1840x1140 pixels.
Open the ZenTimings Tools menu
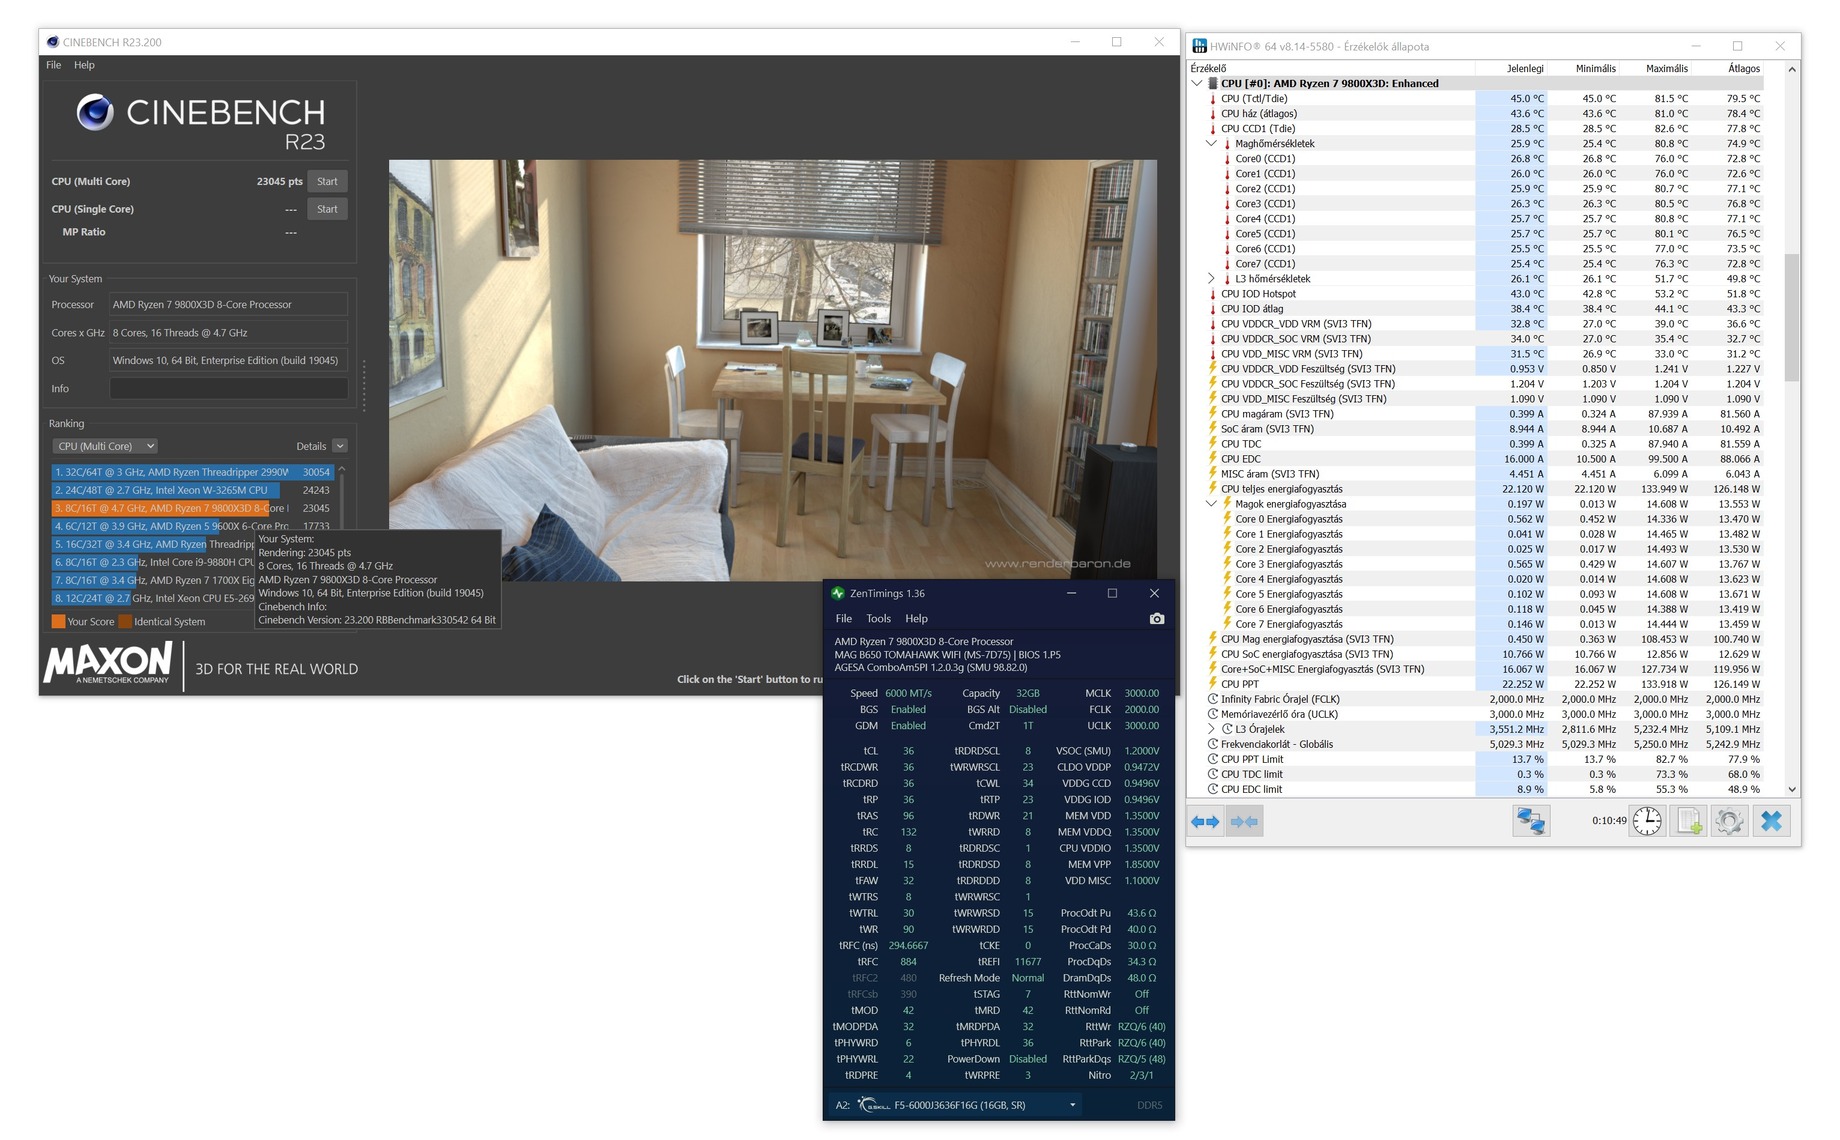[x=878, y=619]
